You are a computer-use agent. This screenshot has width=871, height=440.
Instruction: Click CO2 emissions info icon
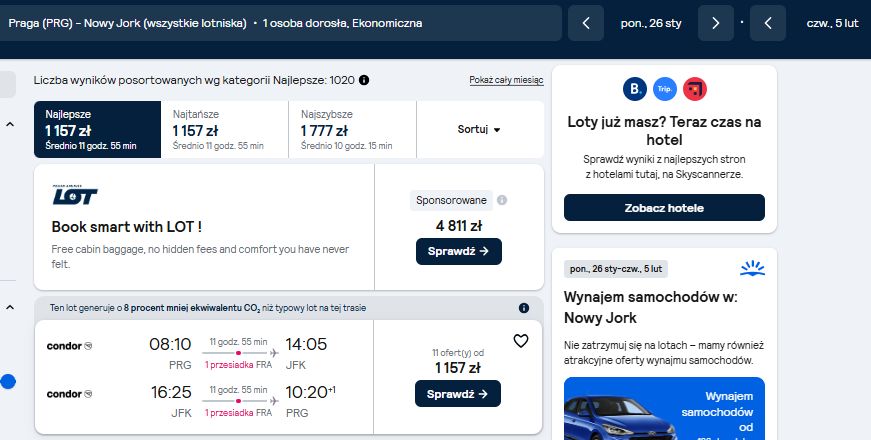click(523, 308)
